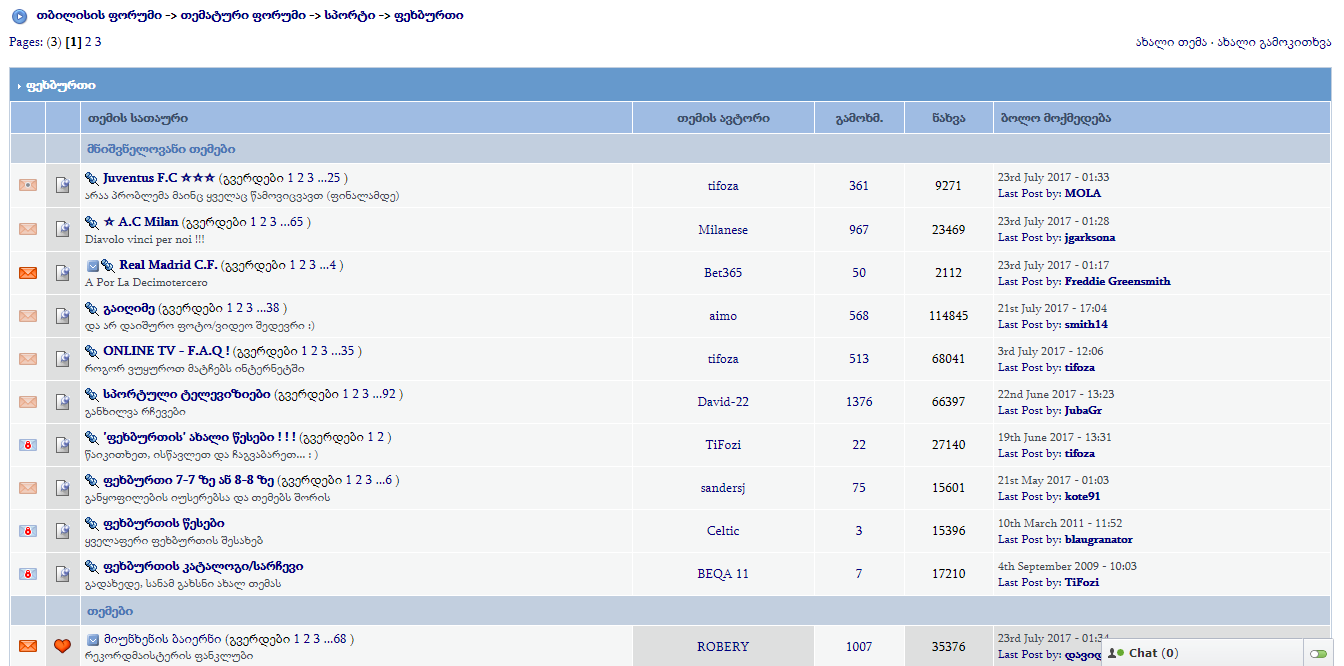Open last poster blaugranator profile
Screen dimensions: 1344x666
(x=1098, y=539)
